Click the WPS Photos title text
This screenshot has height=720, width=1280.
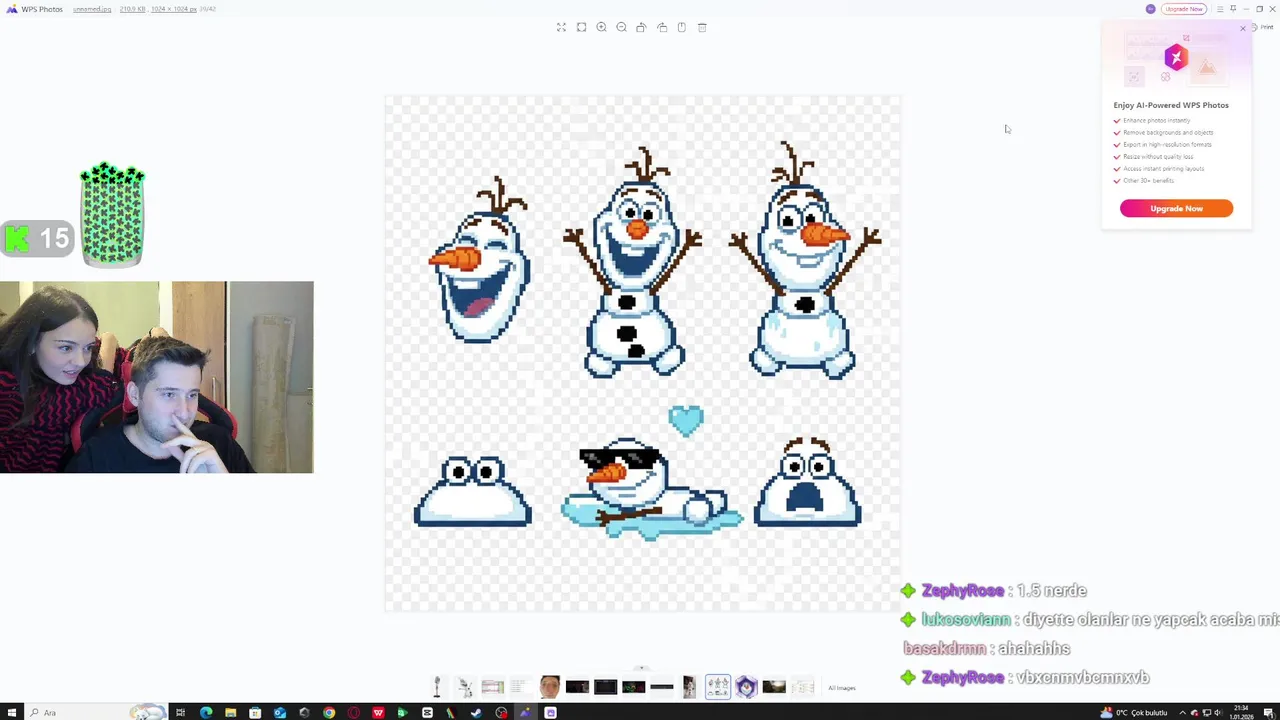(42, 9)
